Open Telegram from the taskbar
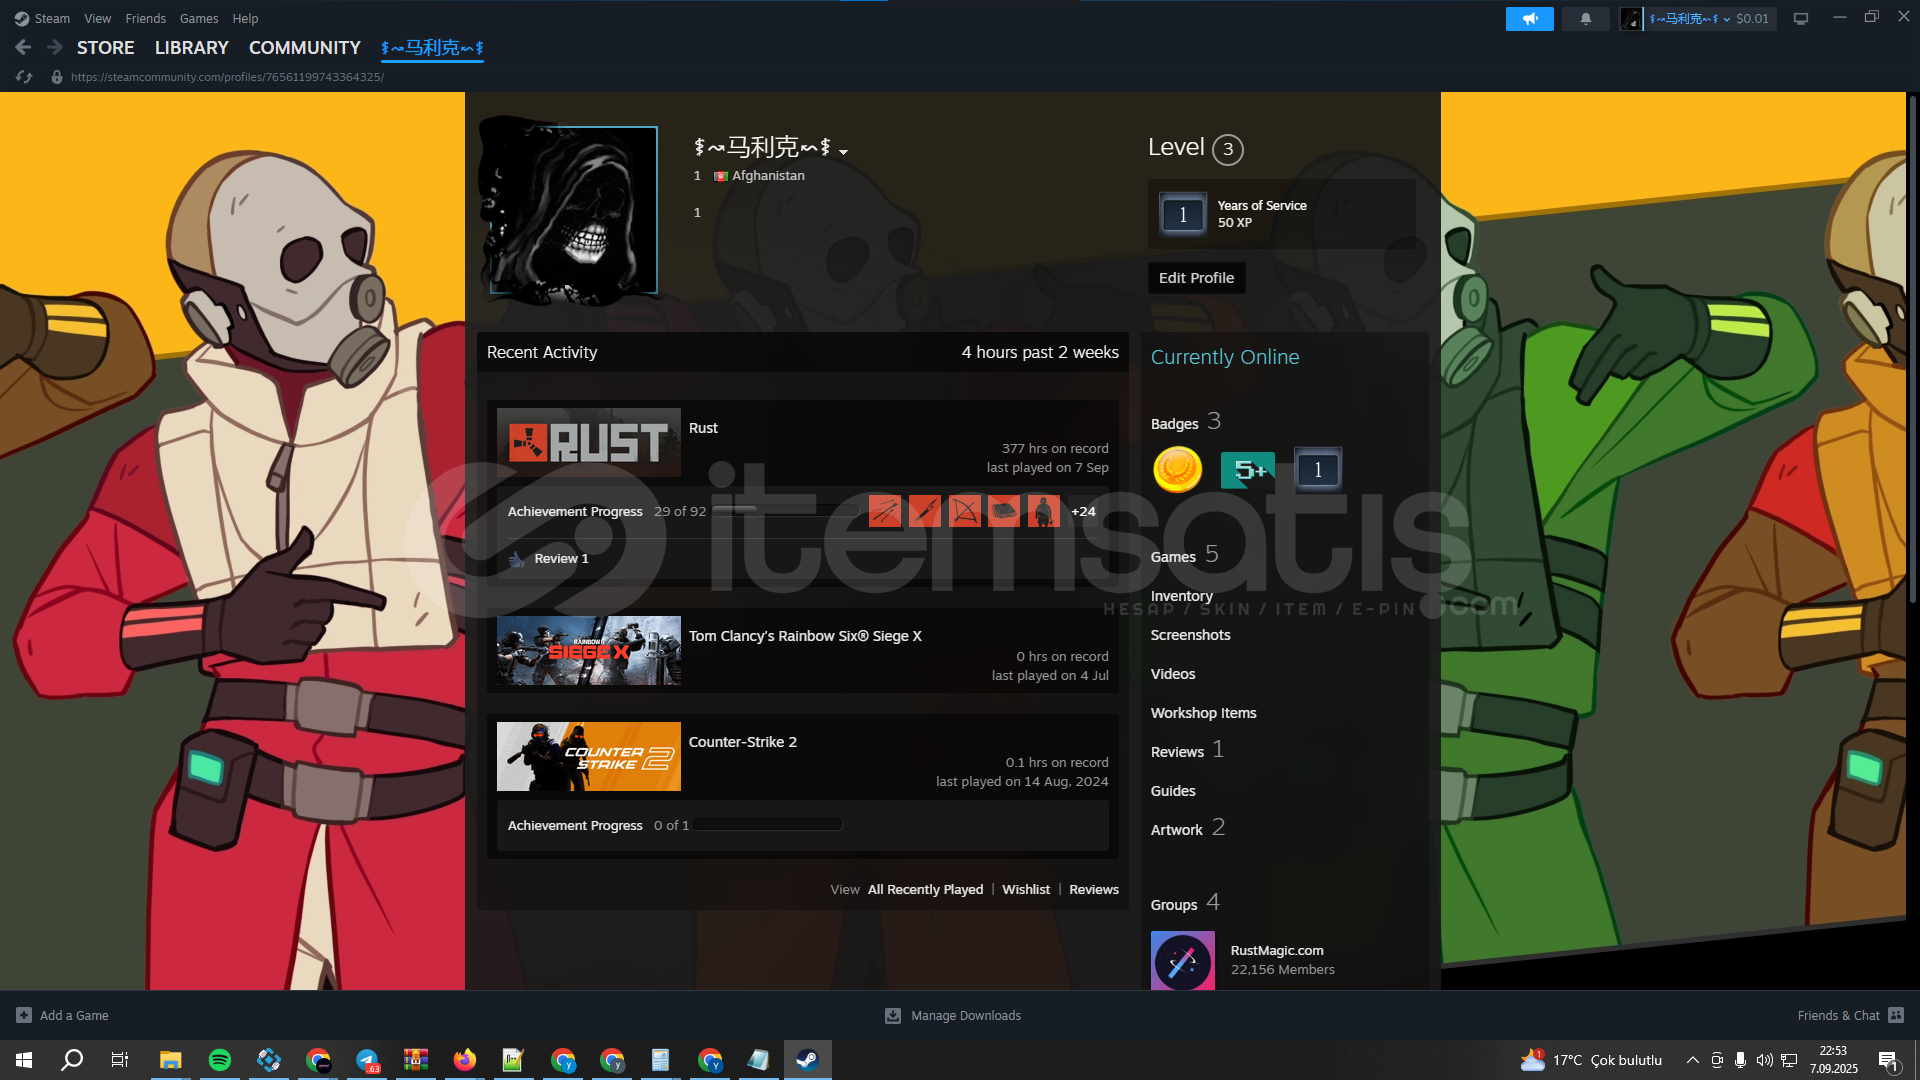Image resolution: width=1920 pixels, height=1080 pixels. (367, 1059)
